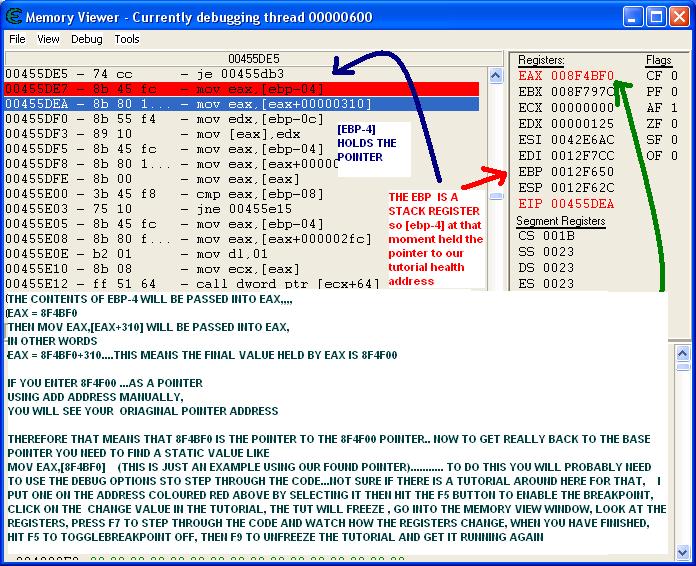Click the EDI register value 0012F7CC
The width and height of the screenshot is (696, 566).
(582, 156)
